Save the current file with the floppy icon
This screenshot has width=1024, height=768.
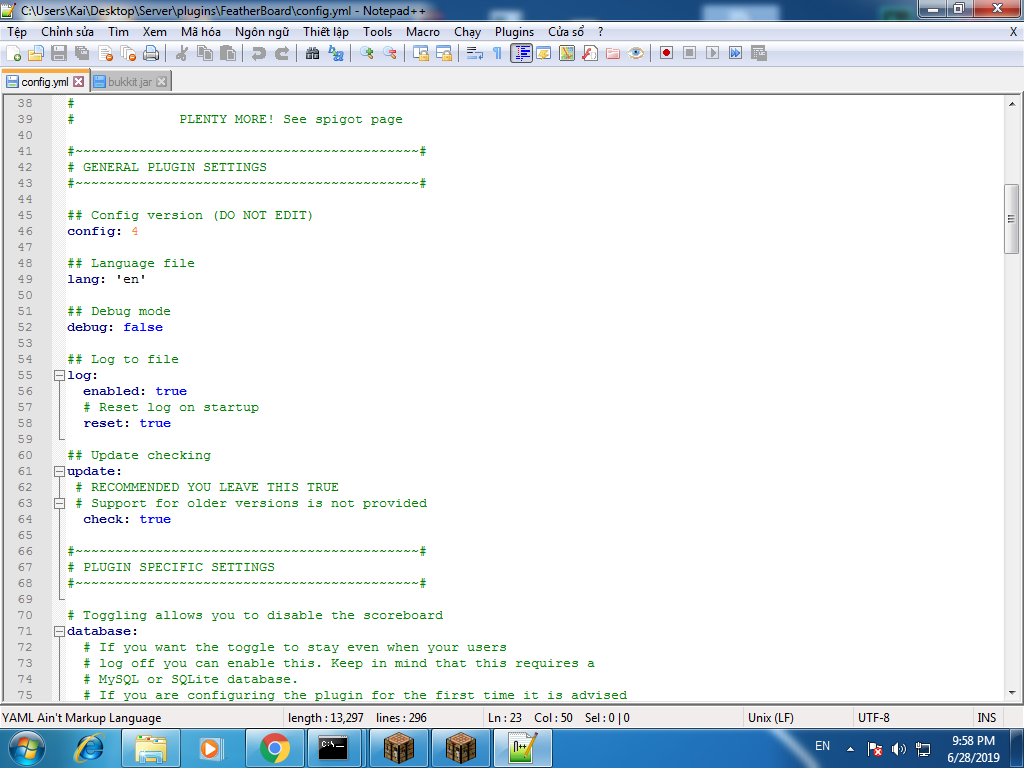point(59,54)
